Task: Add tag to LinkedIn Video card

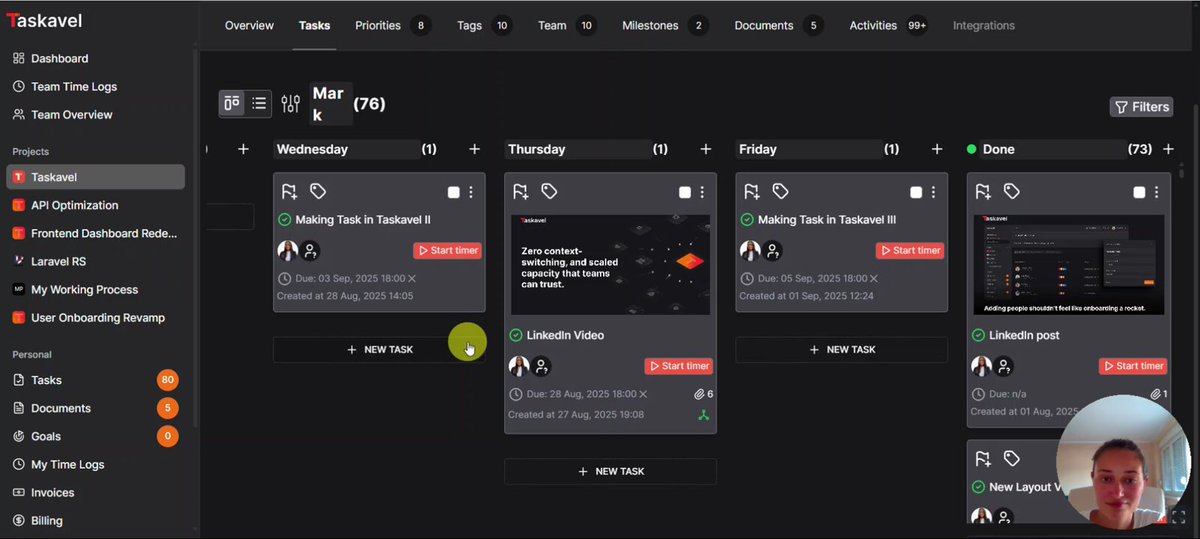Action: [x=549, y=191]
